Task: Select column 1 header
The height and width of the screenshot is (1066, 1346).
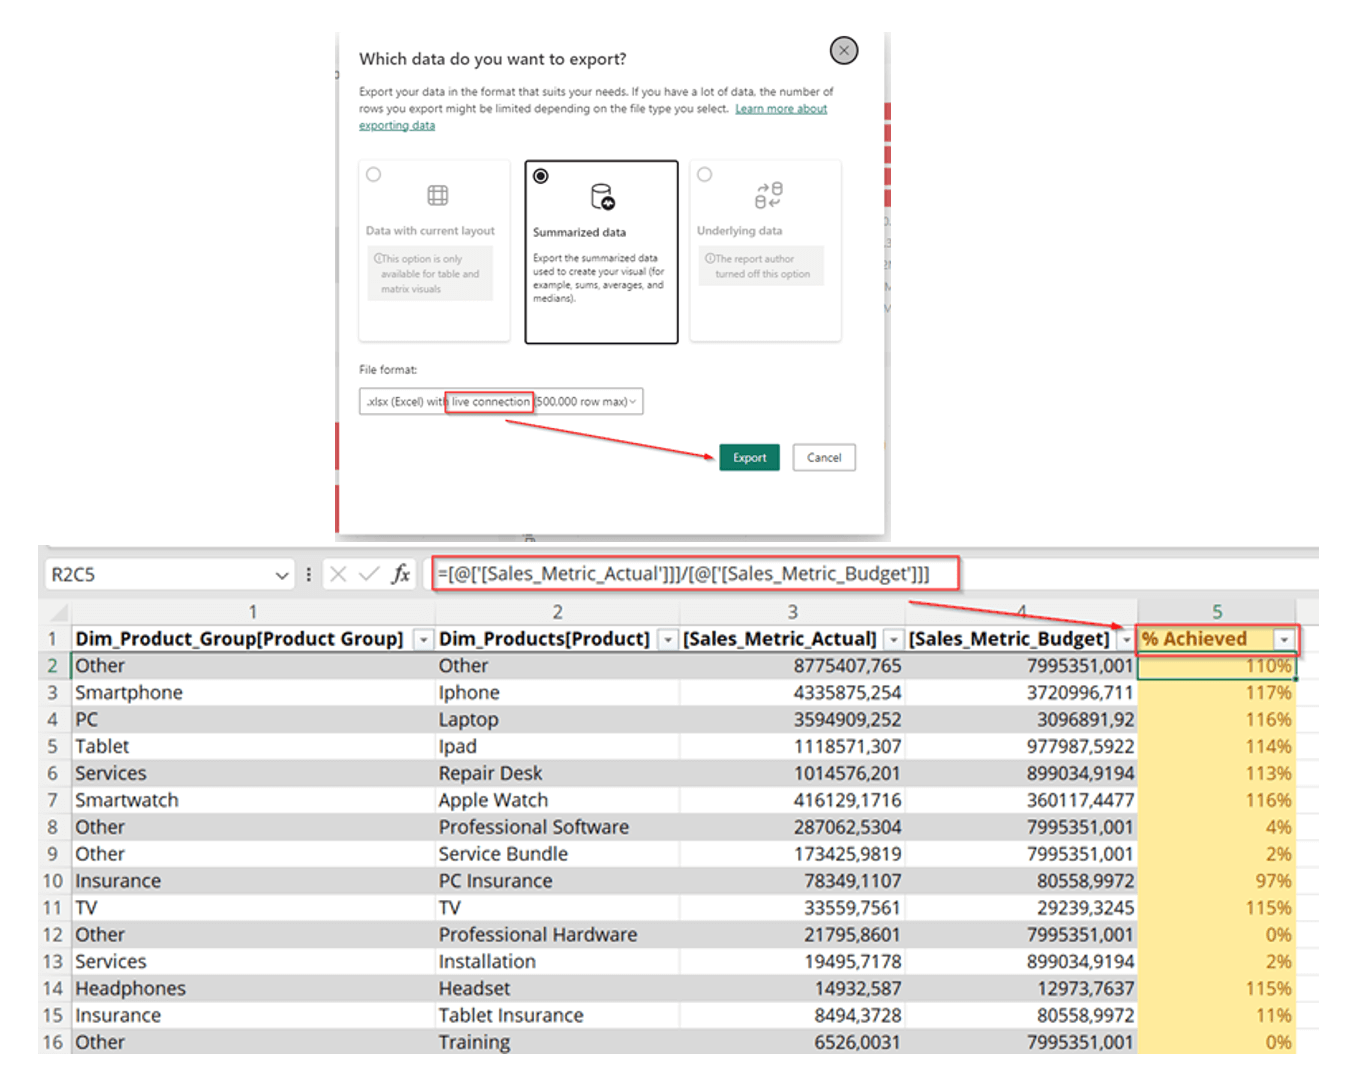Action: point(253,611)
